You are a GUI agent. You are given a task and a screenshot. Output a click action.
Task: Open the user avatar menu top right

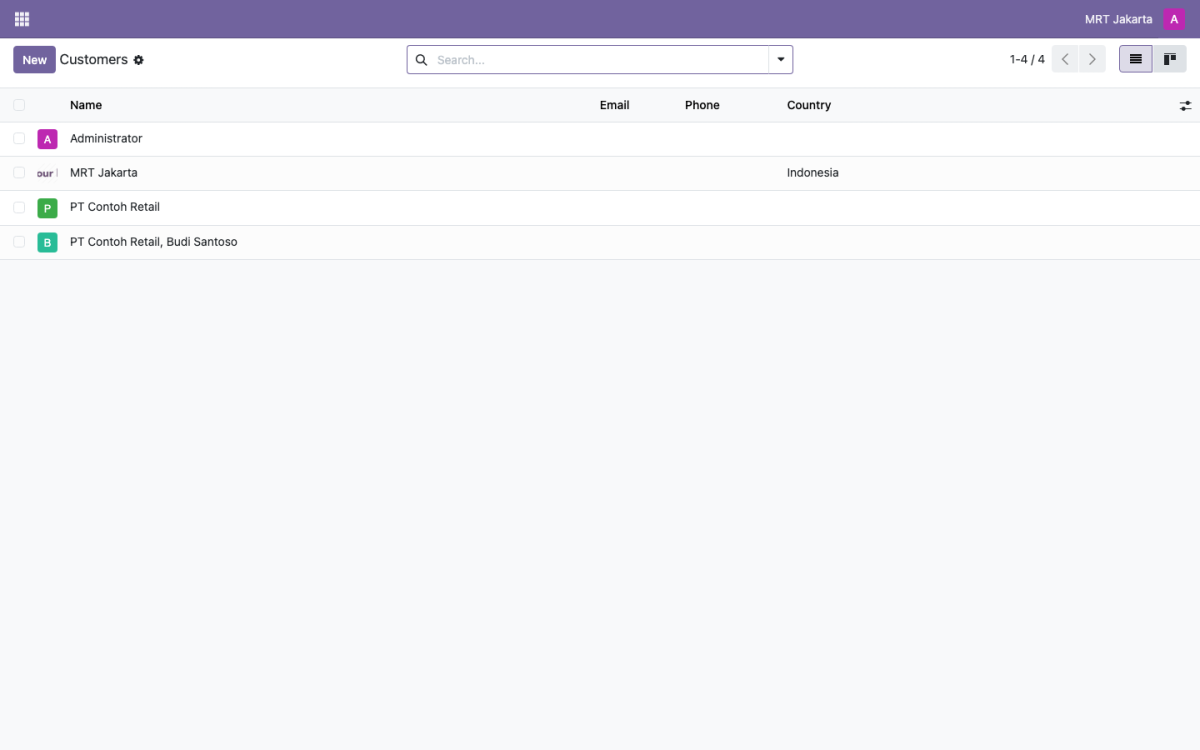pyautogui.click(x=1174, y=19)
